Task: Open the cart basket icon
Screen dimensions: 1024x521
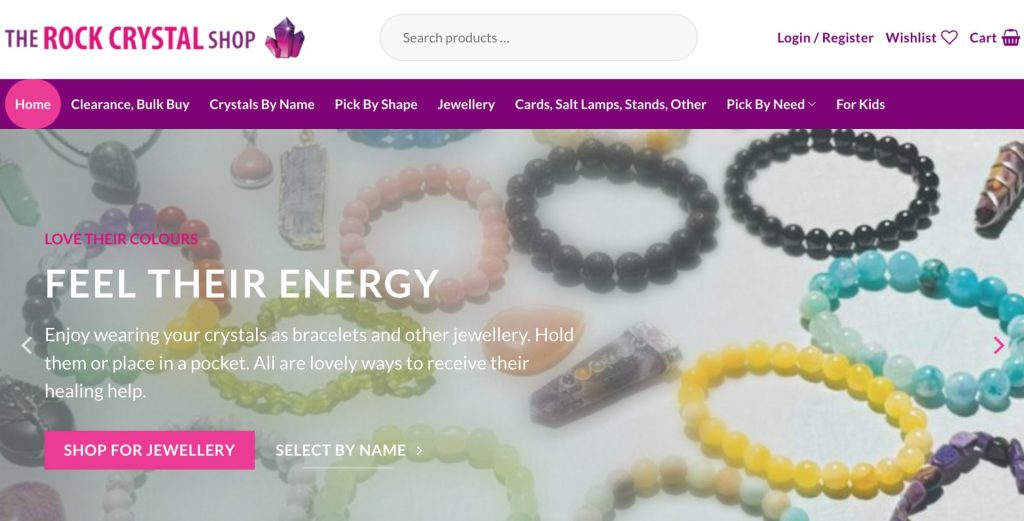Action: (x=1010, y=38)
